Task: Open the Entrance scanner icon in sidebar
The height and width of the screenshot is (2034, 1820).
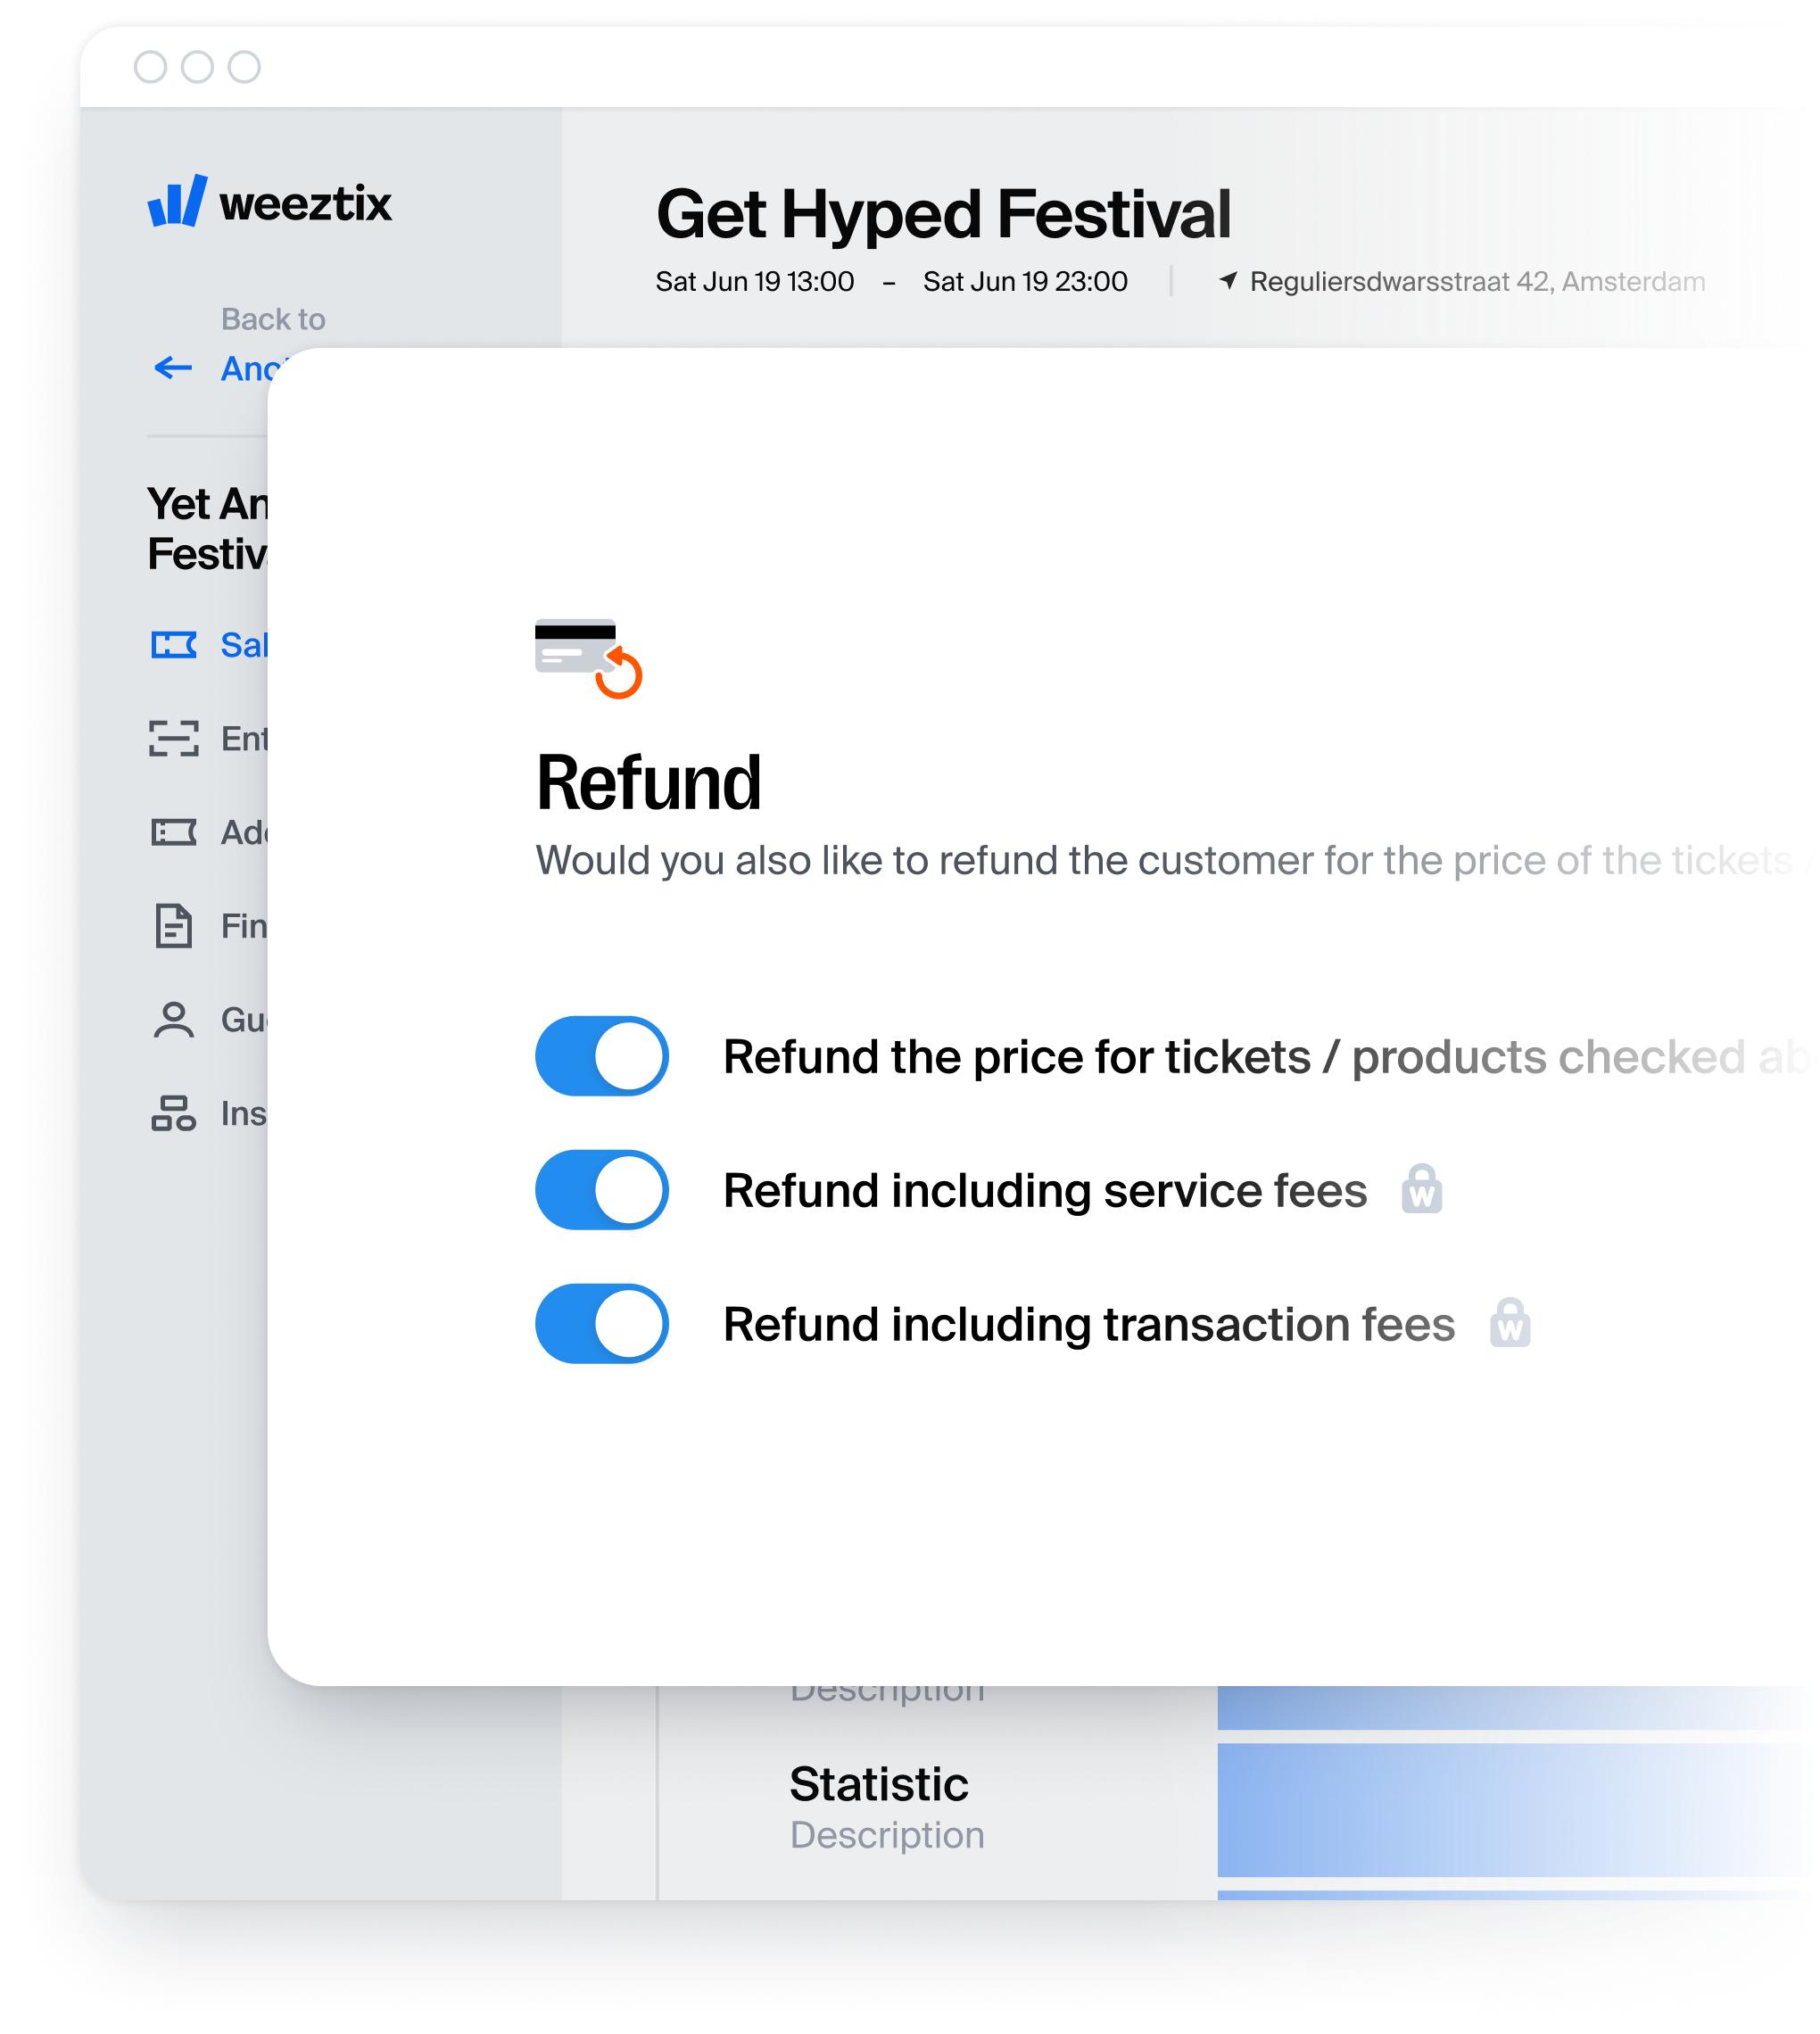Action: tap(174, 738)
